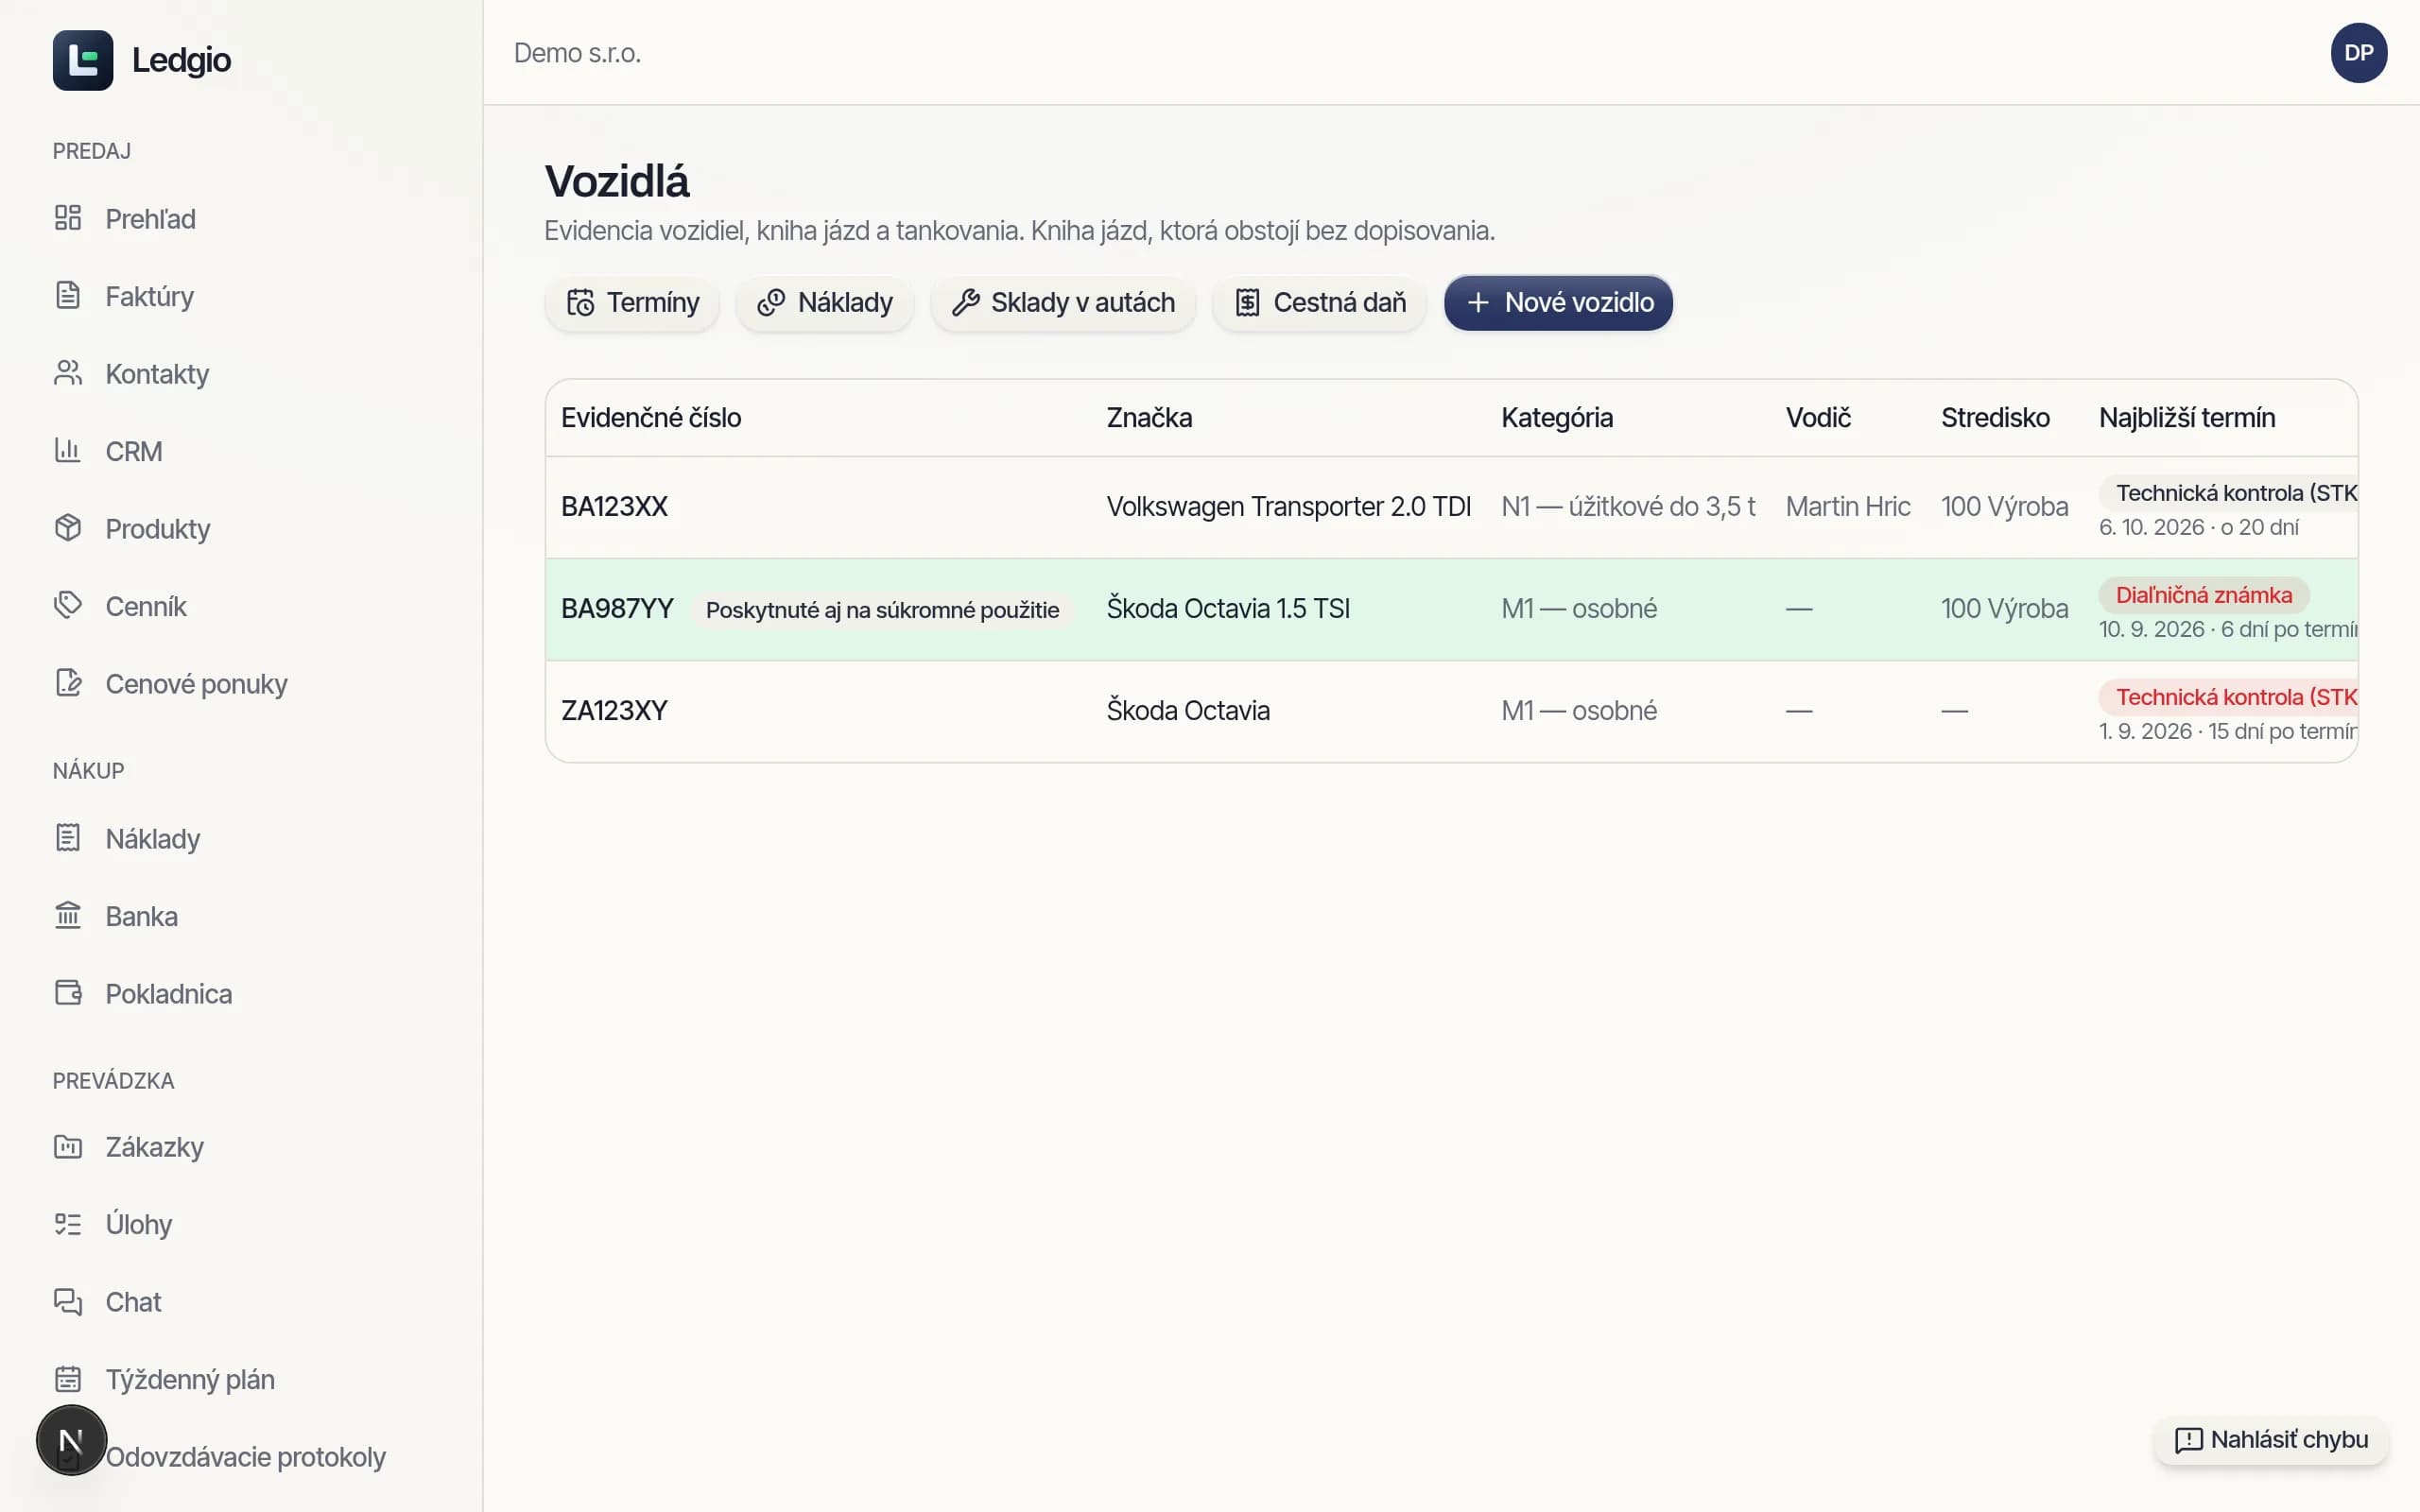
Task: Open the Náklady vehicle costs view
Action: (824, 303)
